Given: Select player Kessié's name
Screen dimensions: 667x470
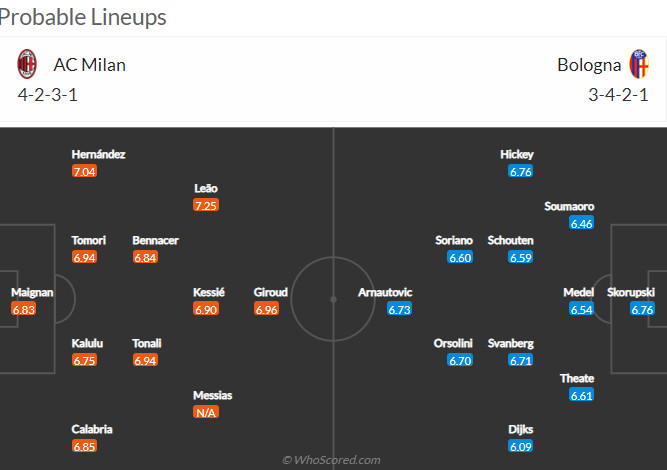Looking at the screenshot, I should pyautogui.click(x=209, y=292).
